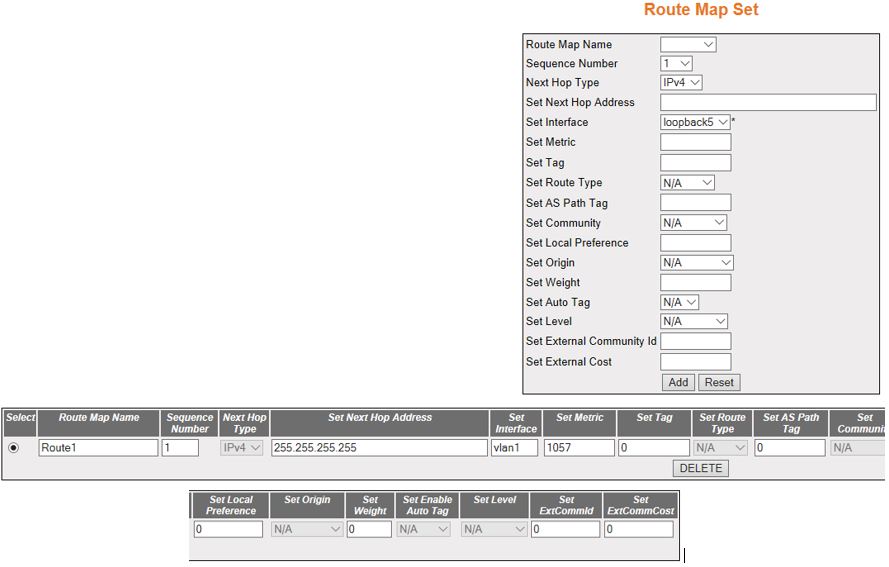Edit the Route1 name field in table

point(98,448)
